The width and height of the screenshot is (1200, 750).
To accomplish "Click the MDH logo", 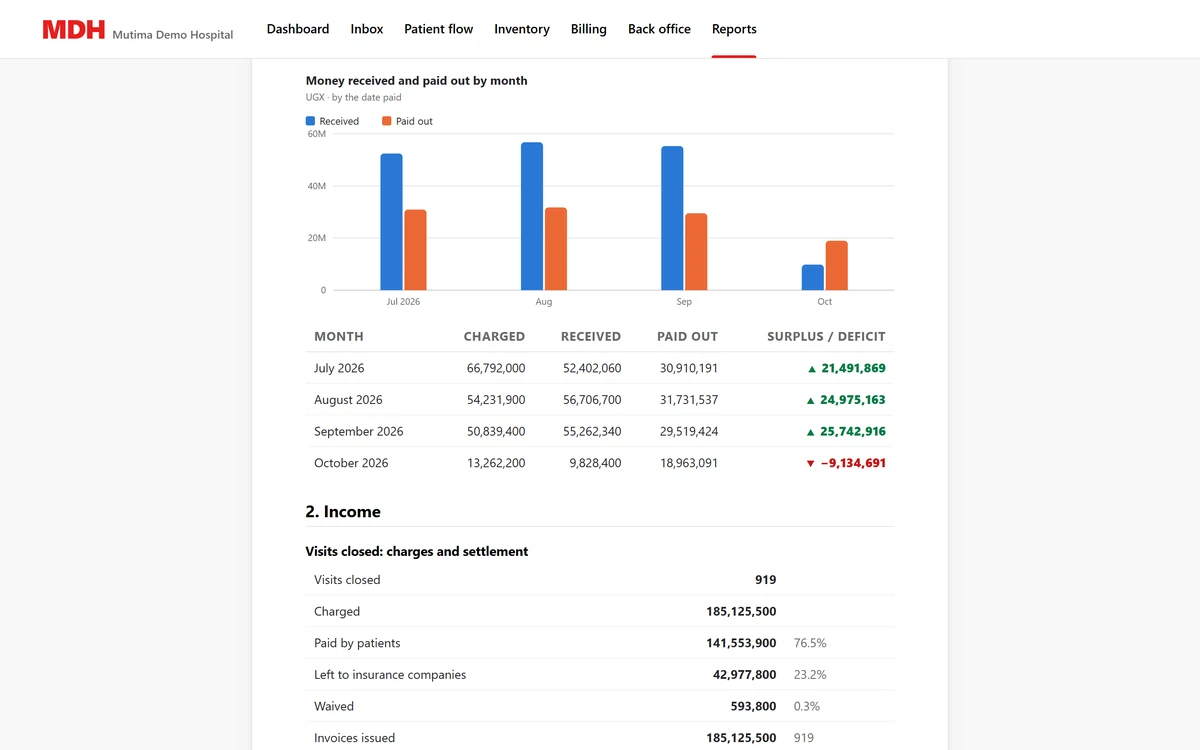I will point(73,30).
